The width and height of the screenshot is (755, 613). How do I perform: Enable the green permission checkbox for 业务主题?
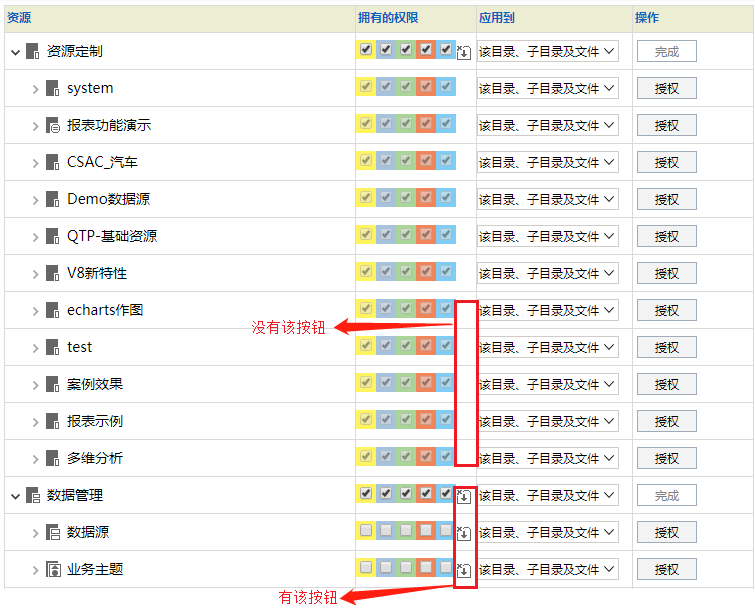pos(406,567)
